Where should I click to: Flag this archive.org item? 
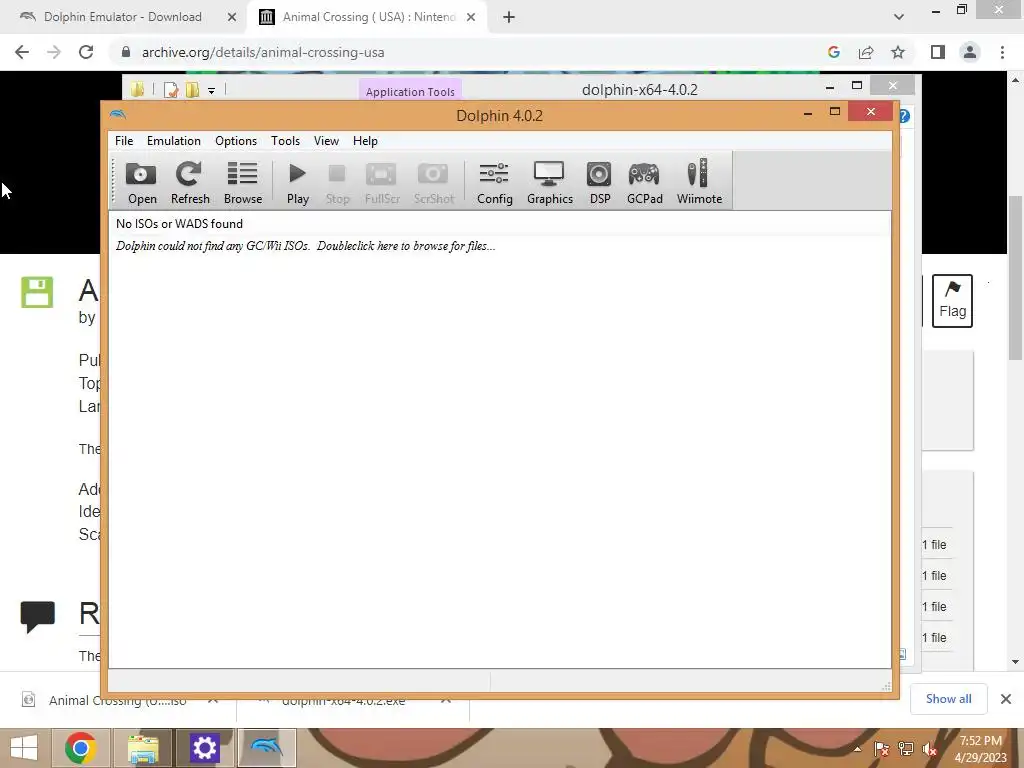point(952,301)
